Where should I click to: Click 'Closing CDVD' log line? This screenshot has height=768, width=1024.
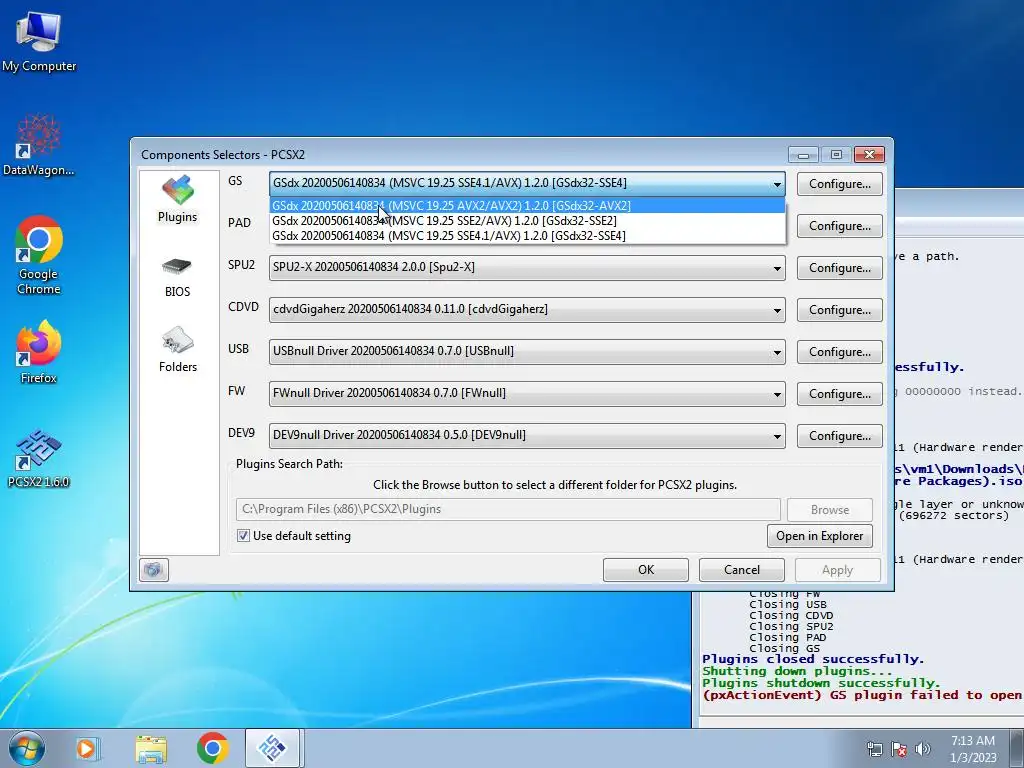[x=791, y=615]
